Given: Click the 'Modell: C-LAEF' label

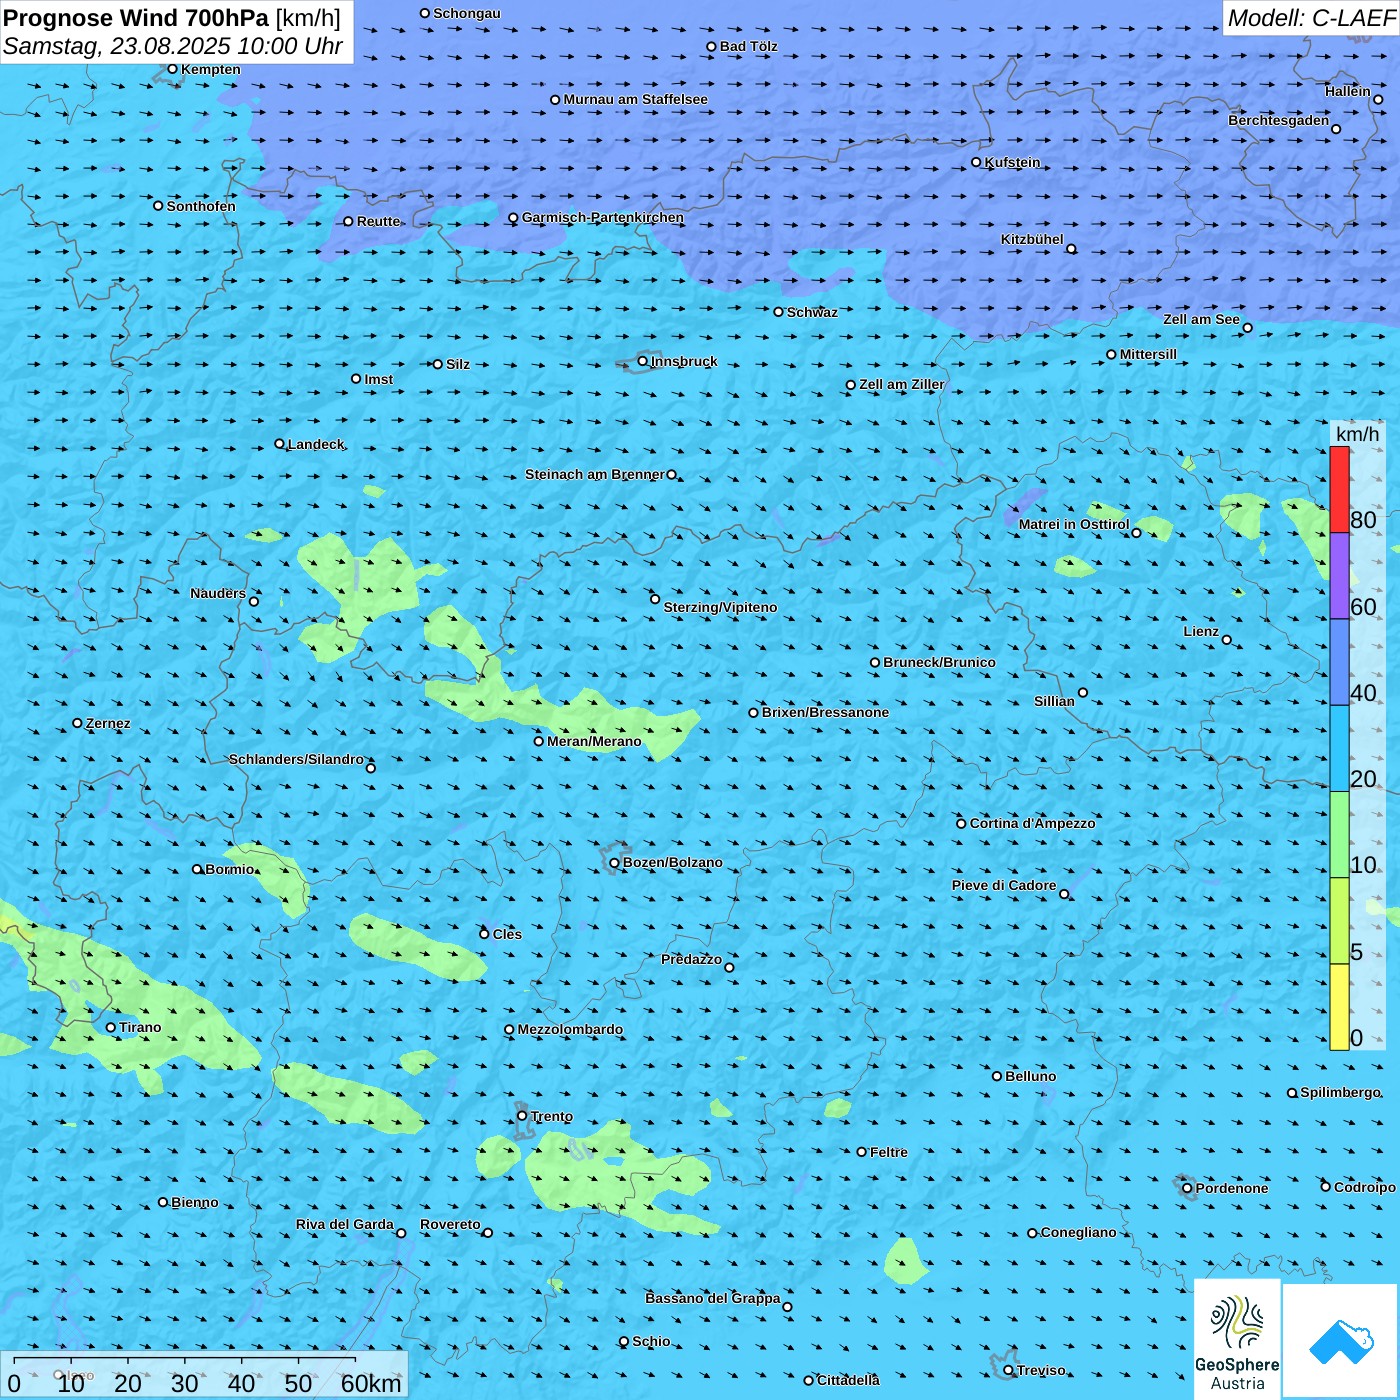Looking at the screenshot, I should 1311,18.
